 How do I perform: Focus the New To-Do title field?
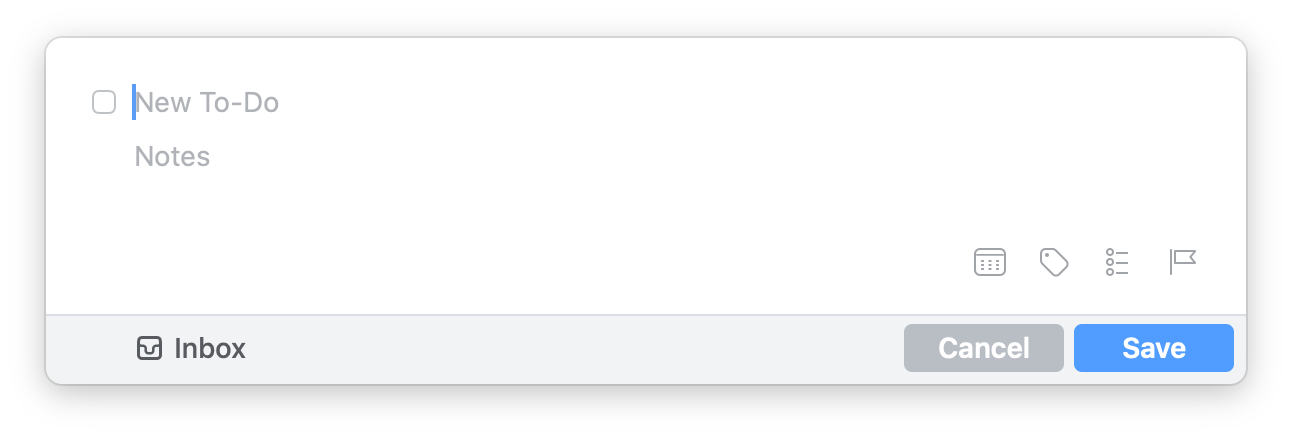(660, 102)
